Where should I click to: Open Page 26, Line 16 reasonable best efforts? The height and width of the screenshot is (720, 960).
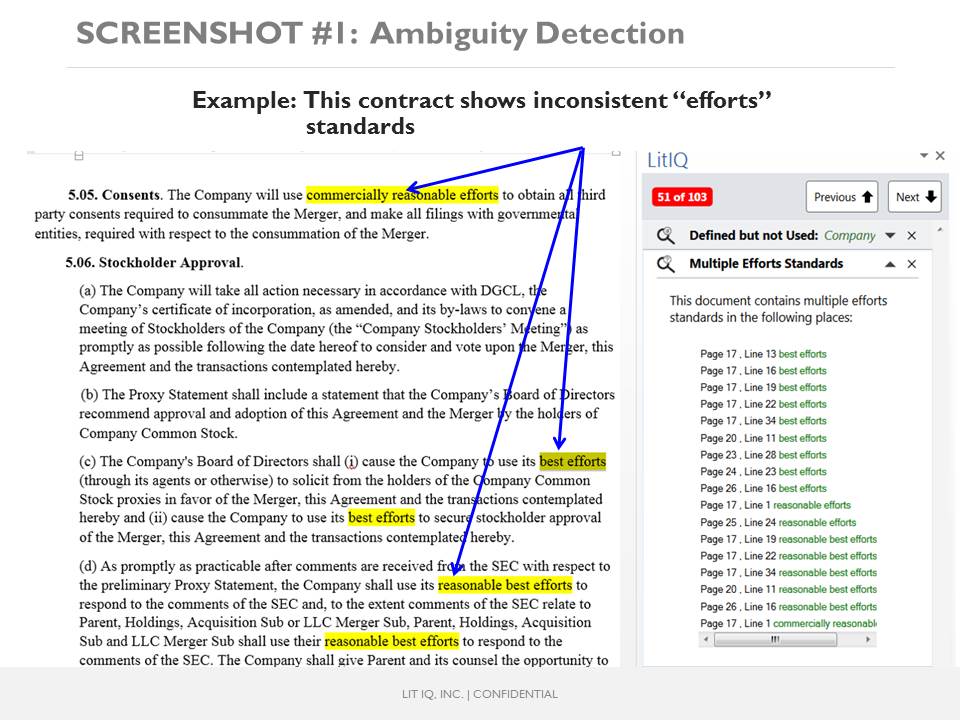tap(789, 607)
